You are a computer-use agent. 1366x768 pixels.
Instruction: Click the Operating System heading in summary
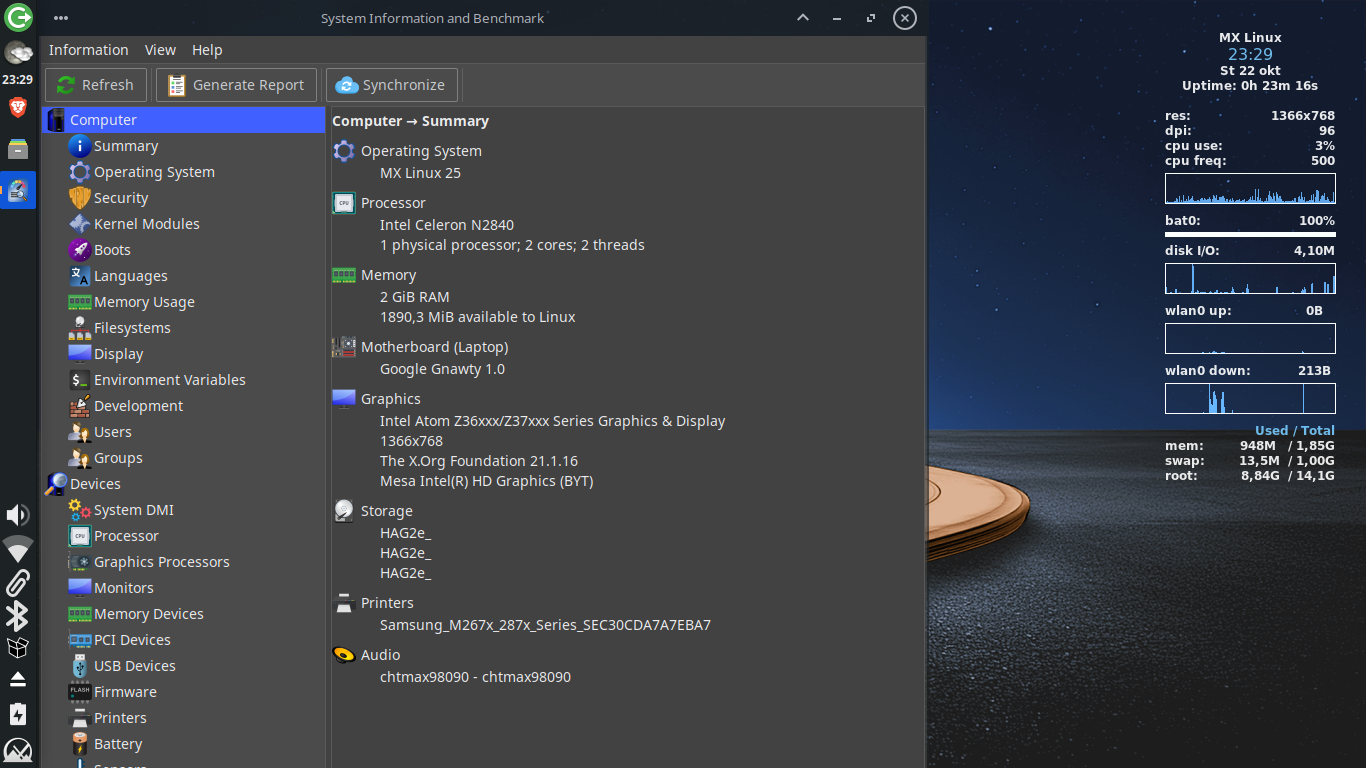[421, 151]
